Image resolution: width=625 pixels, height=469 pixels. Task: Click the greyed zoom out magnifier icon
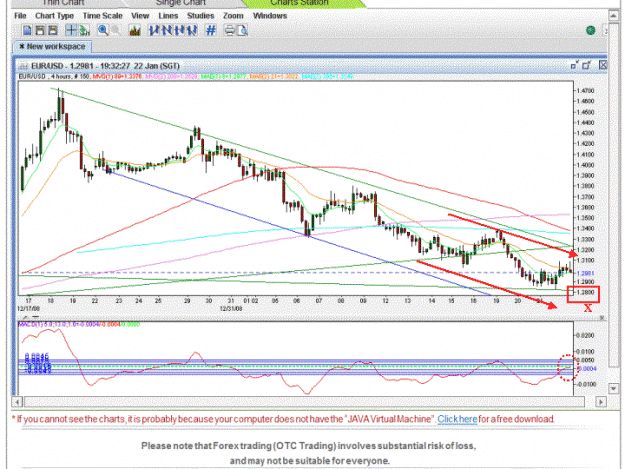(x=116, y=31)
